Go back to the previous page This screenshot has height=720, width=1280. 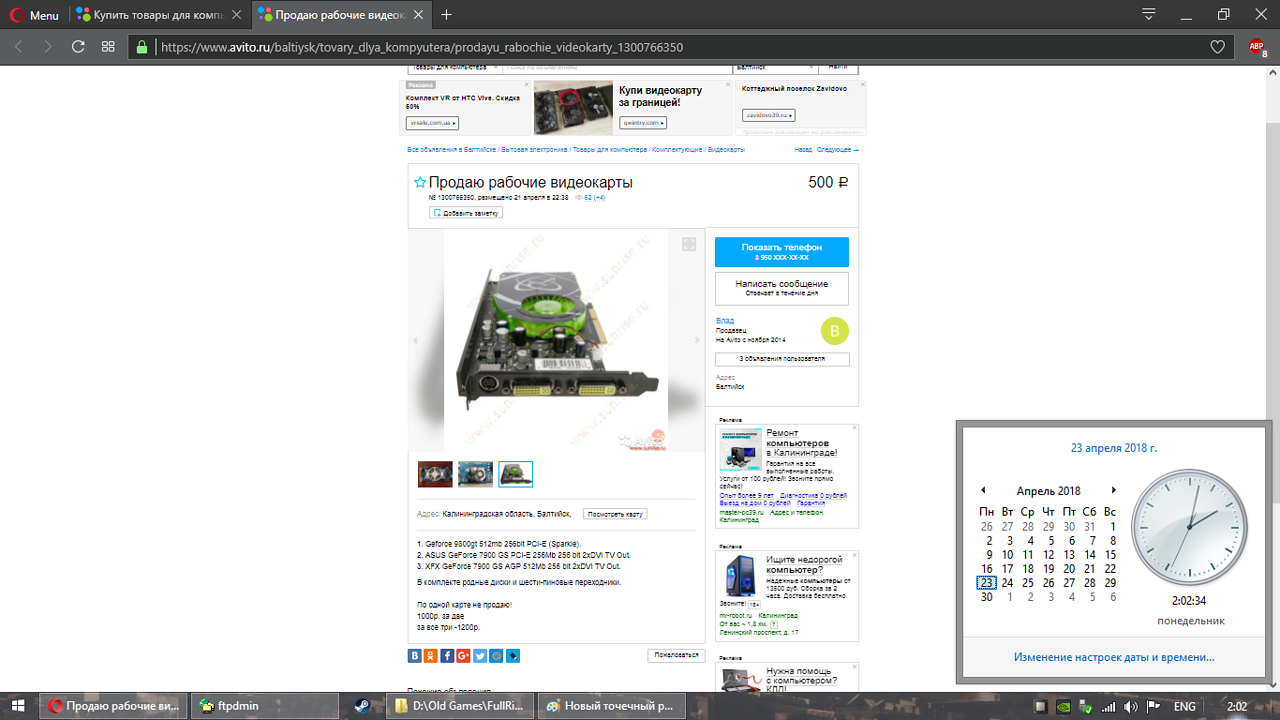[19, 47]
